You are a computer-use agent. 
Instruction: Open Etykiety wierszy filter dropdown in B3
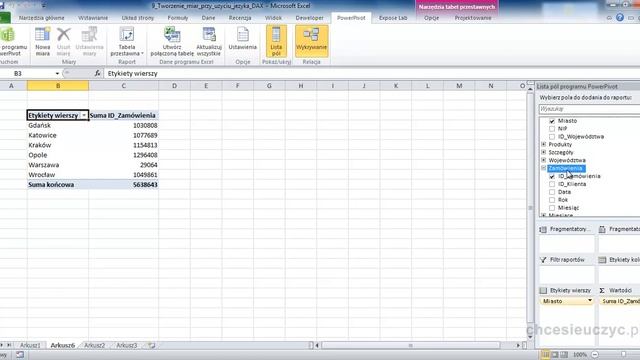[84, 116]
